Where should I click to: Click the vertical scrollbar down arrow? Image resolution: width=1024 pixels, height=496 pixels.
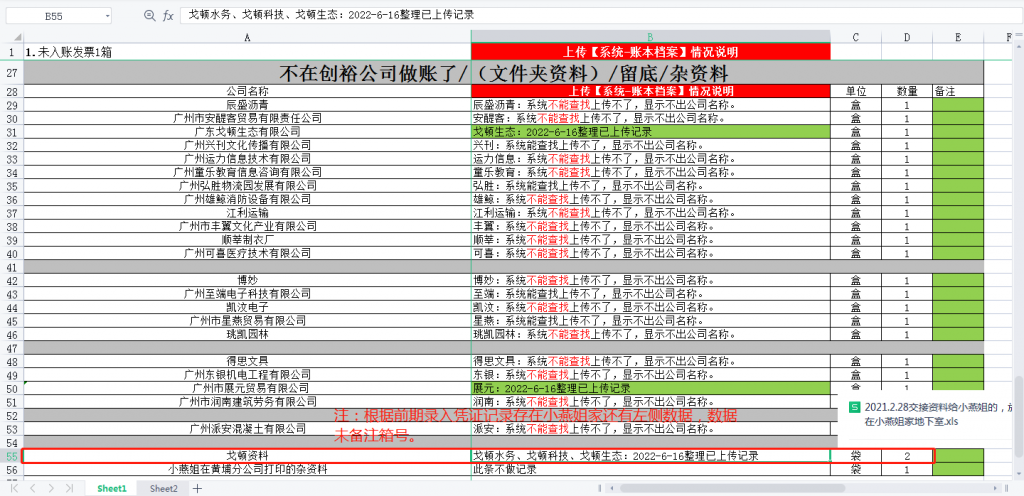tap(1017, 472)
